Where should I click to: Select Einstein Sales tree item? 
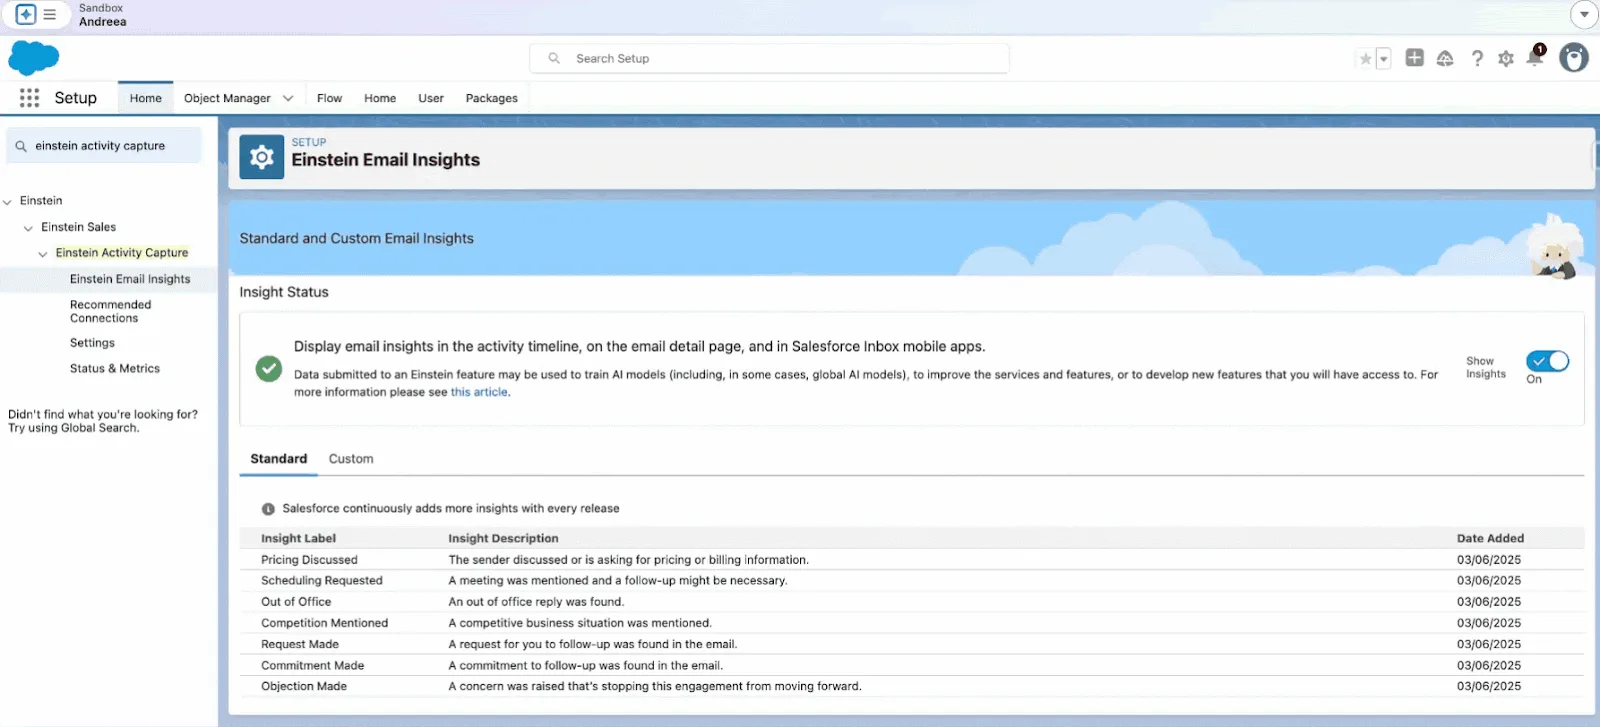coord(78,227)
